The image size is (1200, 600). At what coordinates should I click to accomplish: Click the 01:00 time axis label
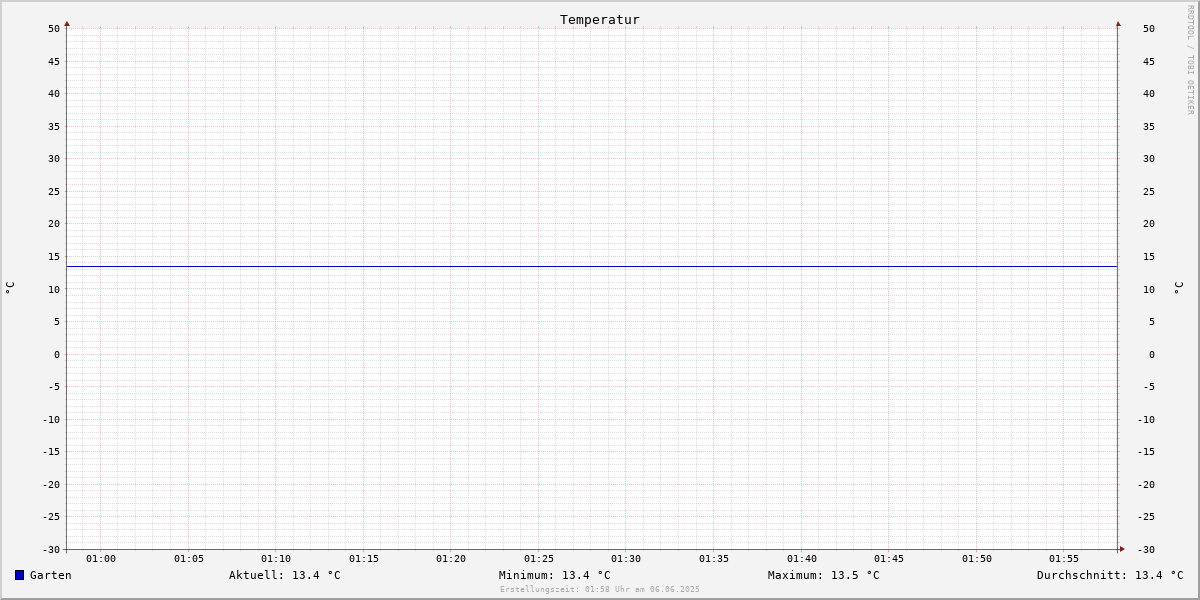coord(101,559)
